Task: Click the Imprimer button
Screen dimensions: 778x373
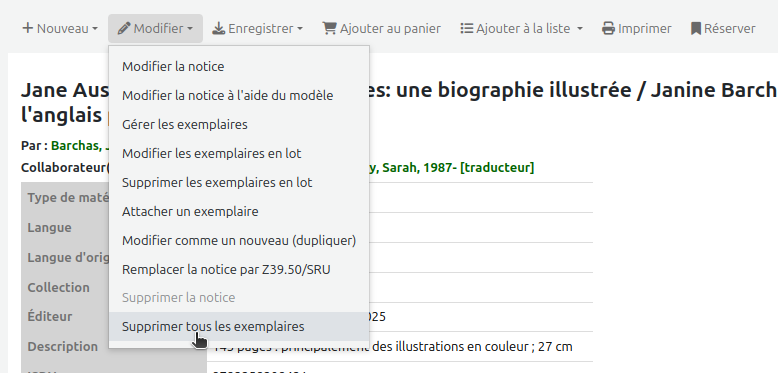Action: tap(637, 28)
